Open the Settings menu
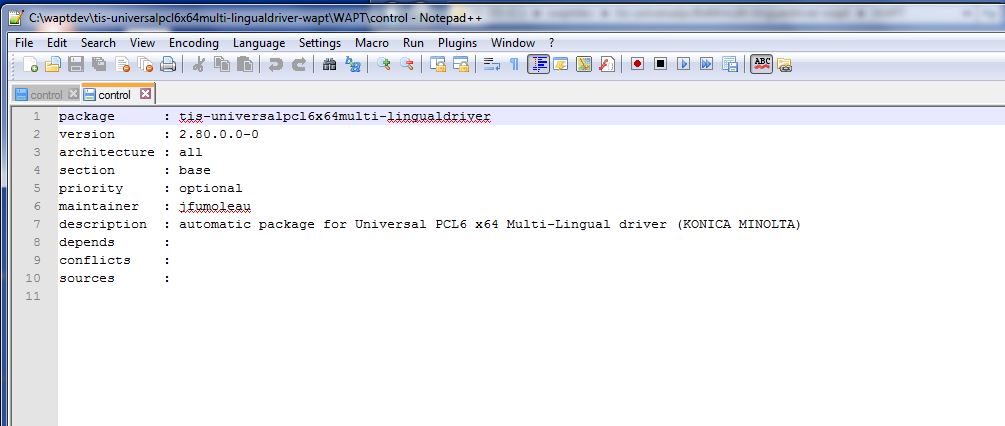The image size is (1005, 426). (320, 43)
